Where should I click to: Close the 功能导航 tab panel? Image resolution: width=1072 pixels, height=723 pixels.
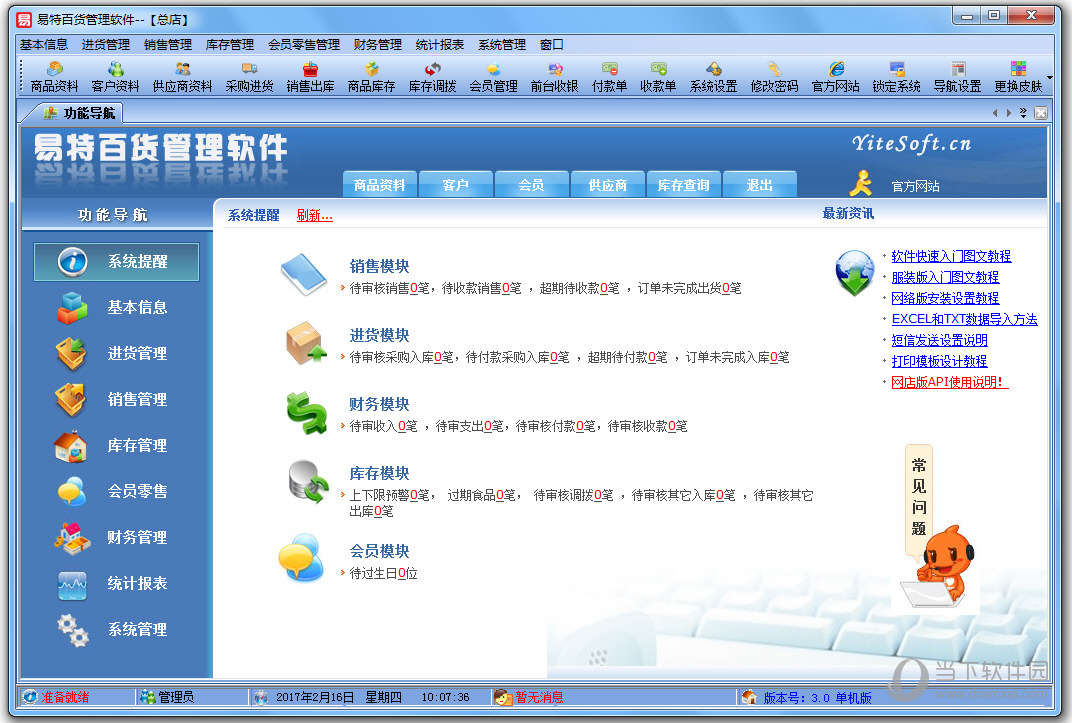point(1040,113)
